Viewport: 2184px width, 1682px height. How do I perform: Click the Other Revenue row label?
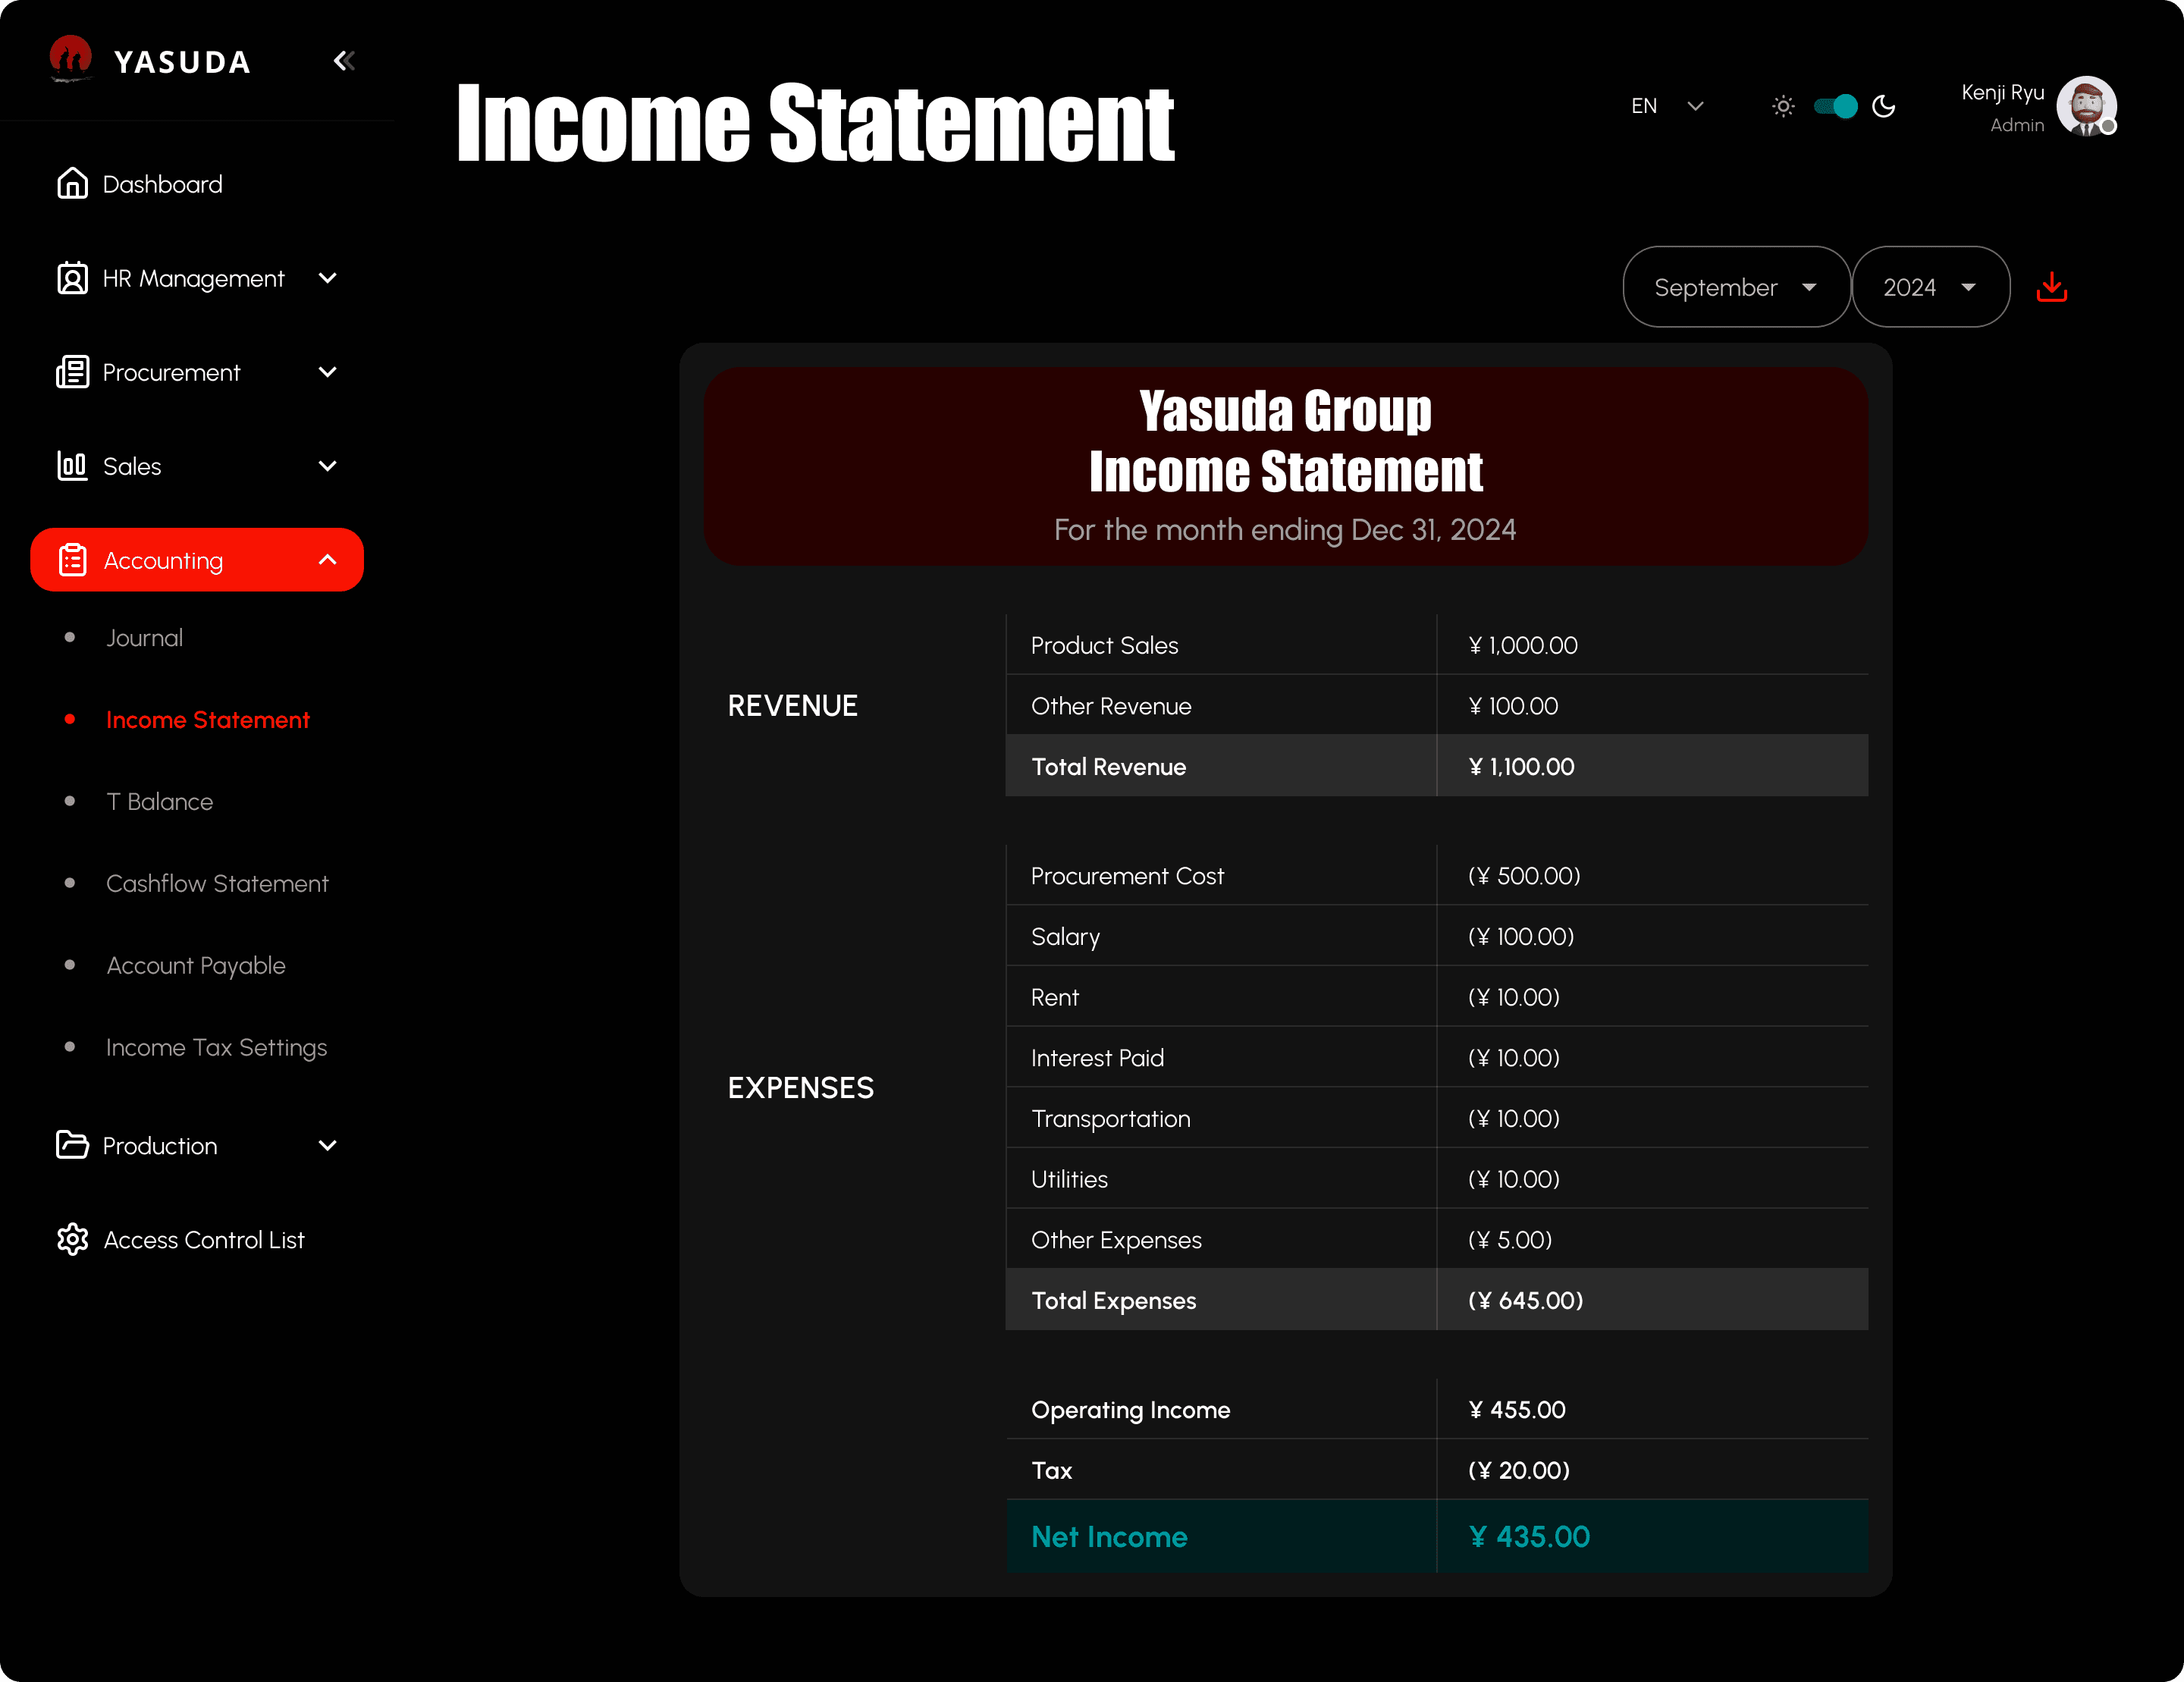[x=1111, y=706]
